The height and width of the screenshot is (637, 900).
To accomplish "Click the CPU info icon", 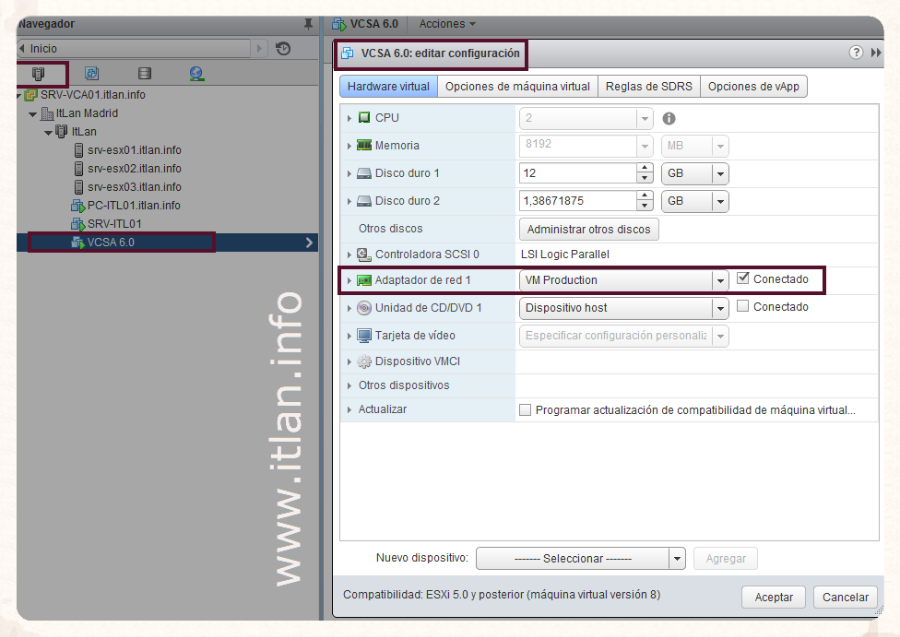I will [669, 118].
